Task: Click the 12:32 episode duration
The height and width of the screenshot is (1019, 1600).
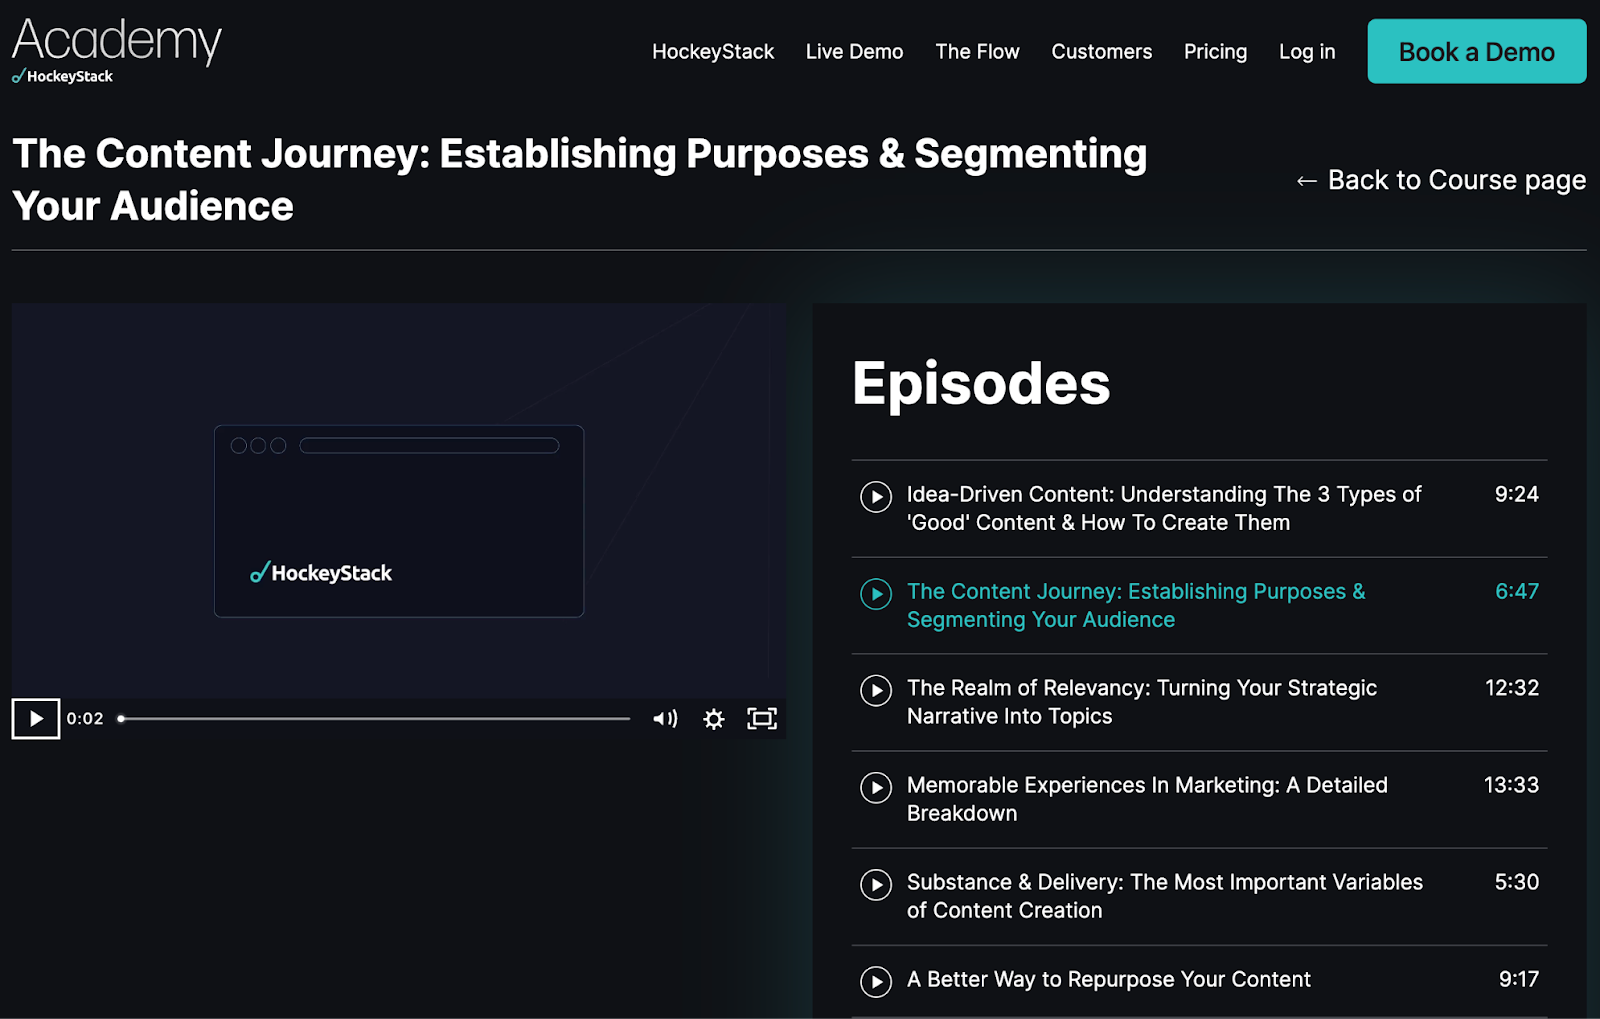Action: pyautogui.click(x=1512, y=688)
